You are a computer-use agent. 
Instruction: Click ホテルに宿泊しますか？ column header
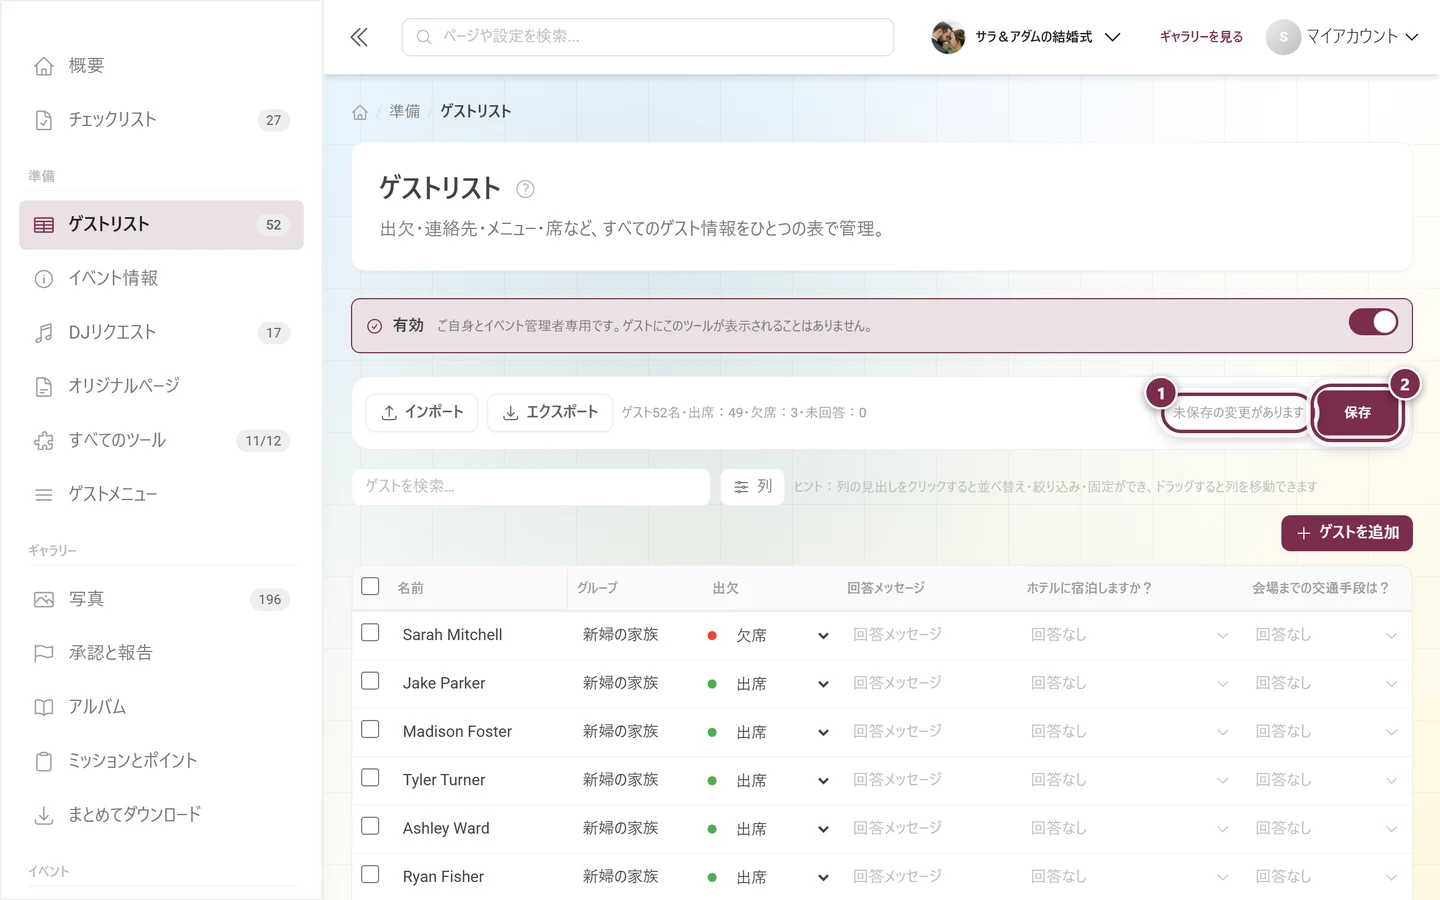(1089, 588)
